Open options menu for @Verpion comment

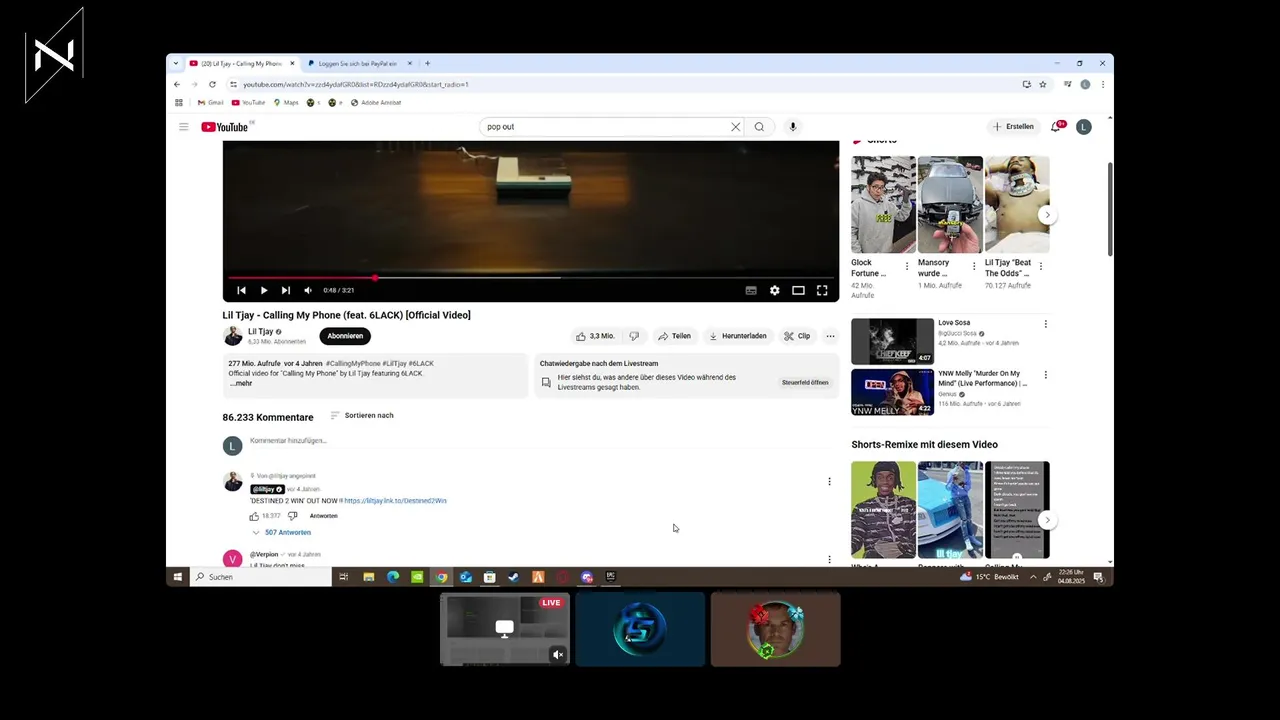point(829,559)
